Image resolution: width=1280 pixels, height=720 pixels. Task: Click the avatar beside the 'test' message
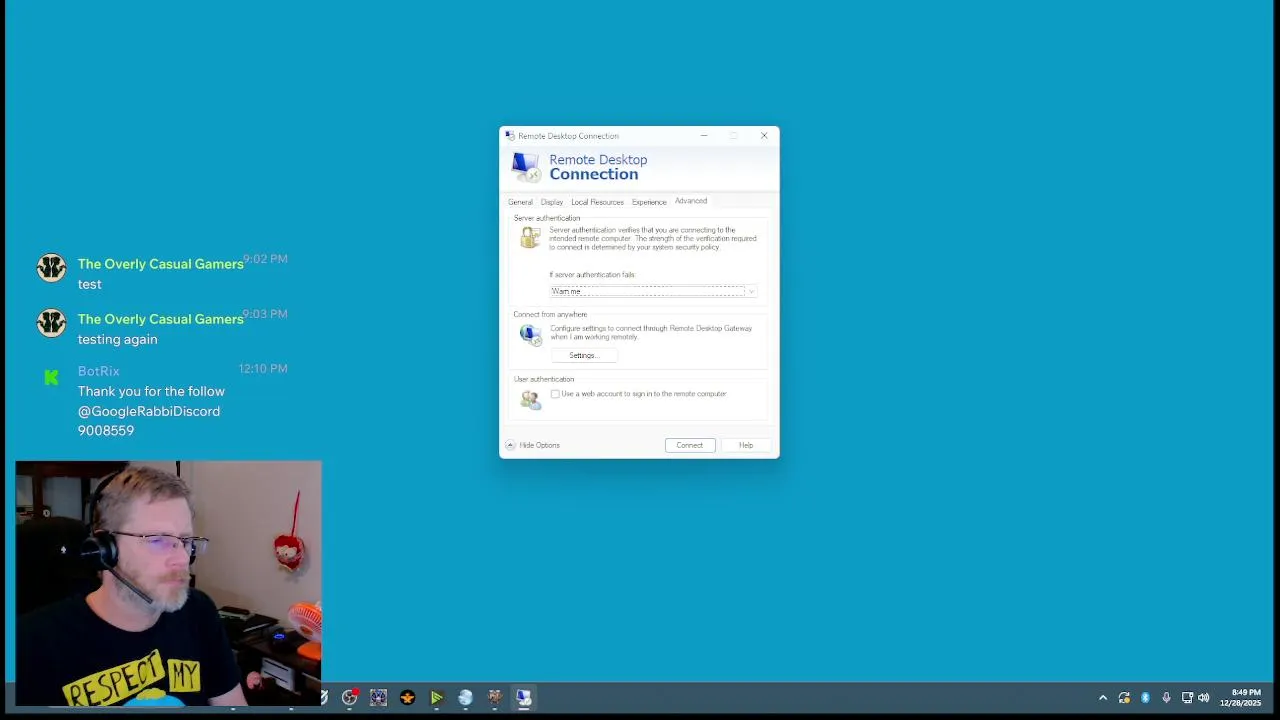[51, 268]
